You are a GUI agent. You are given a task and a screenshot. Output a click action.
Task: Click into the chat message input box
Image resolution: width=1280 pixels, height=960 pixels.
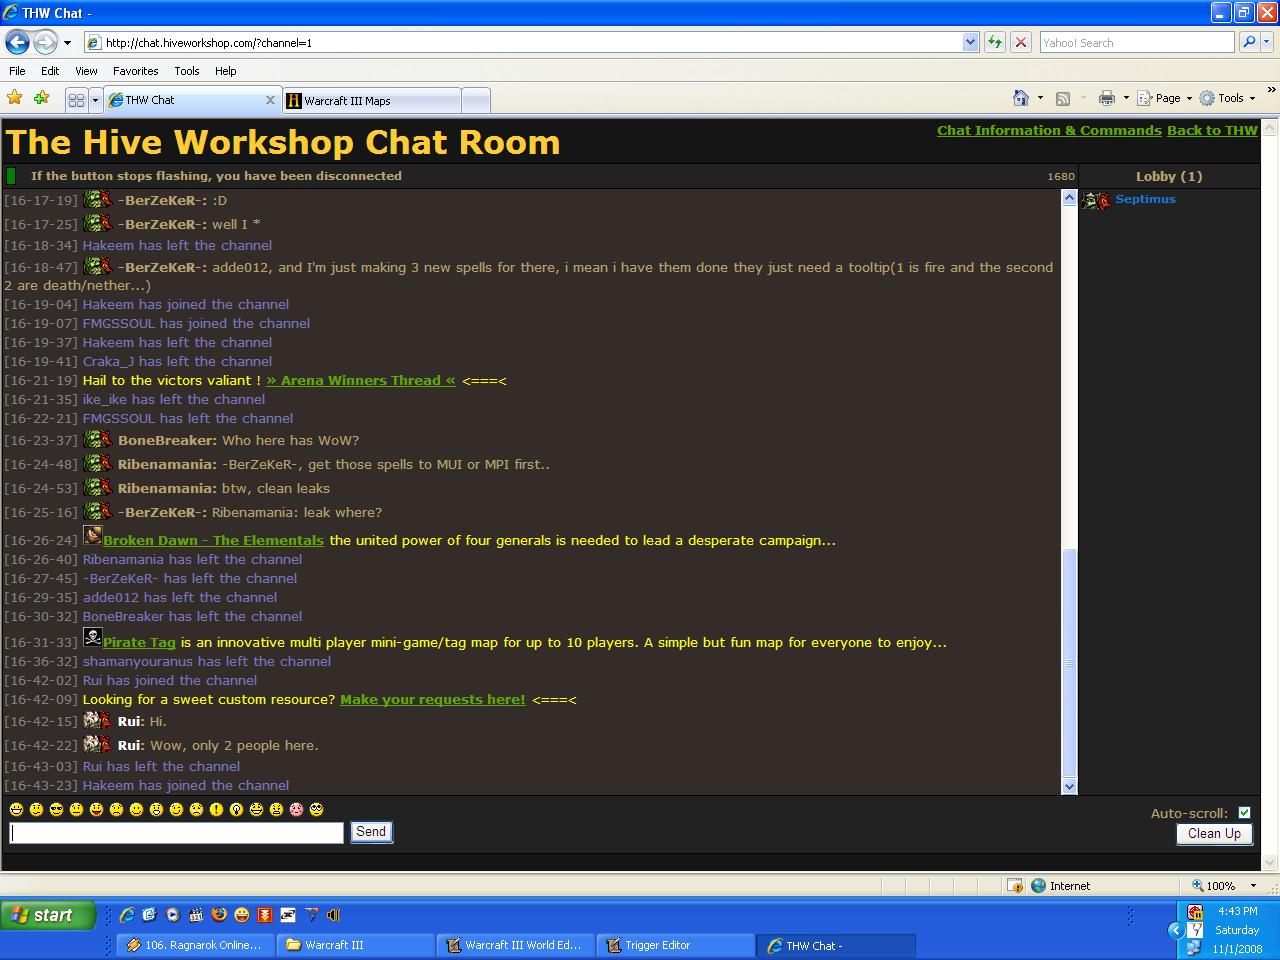176,832
